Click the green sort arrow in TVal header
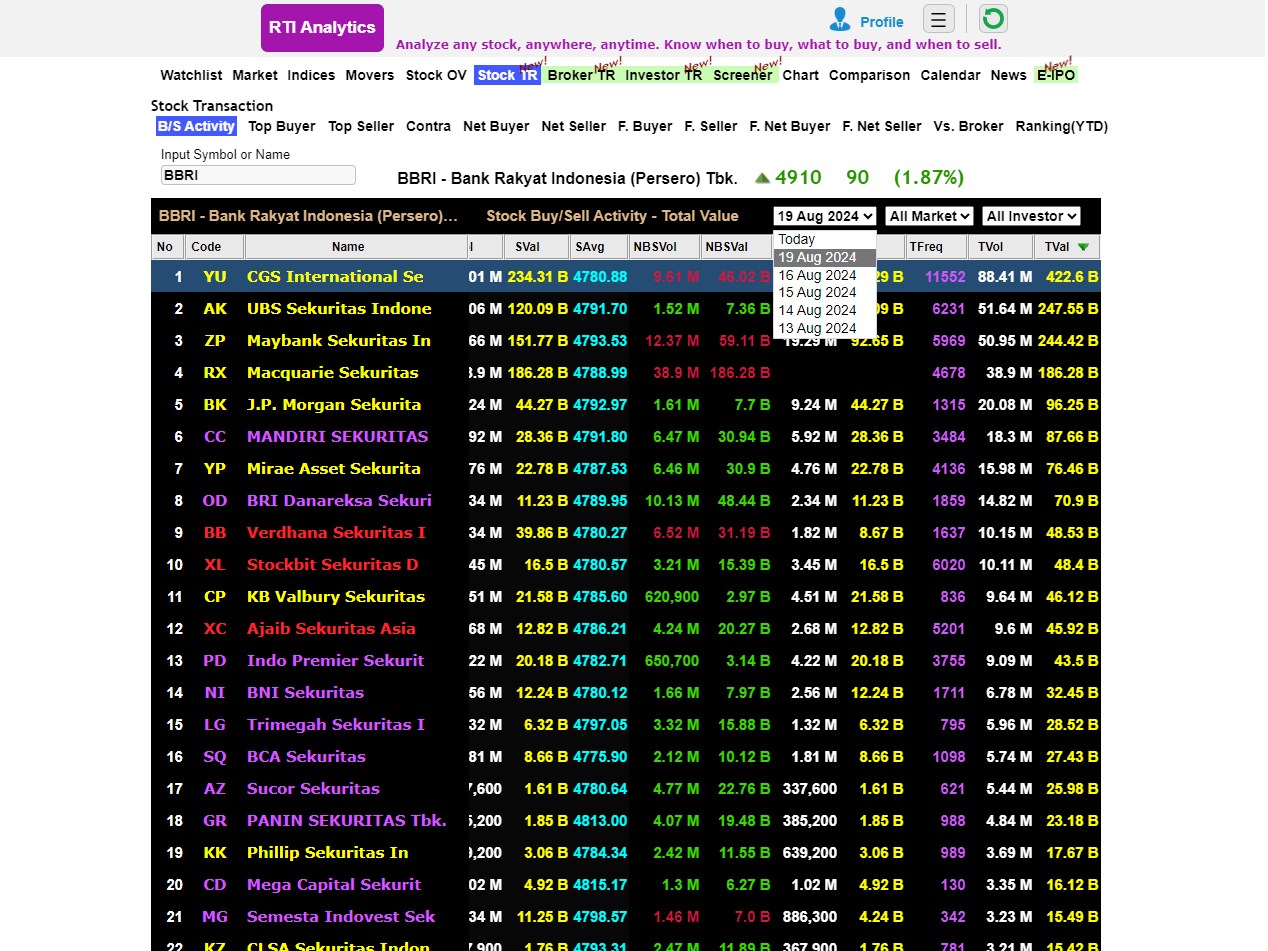 coord(1083,247)
